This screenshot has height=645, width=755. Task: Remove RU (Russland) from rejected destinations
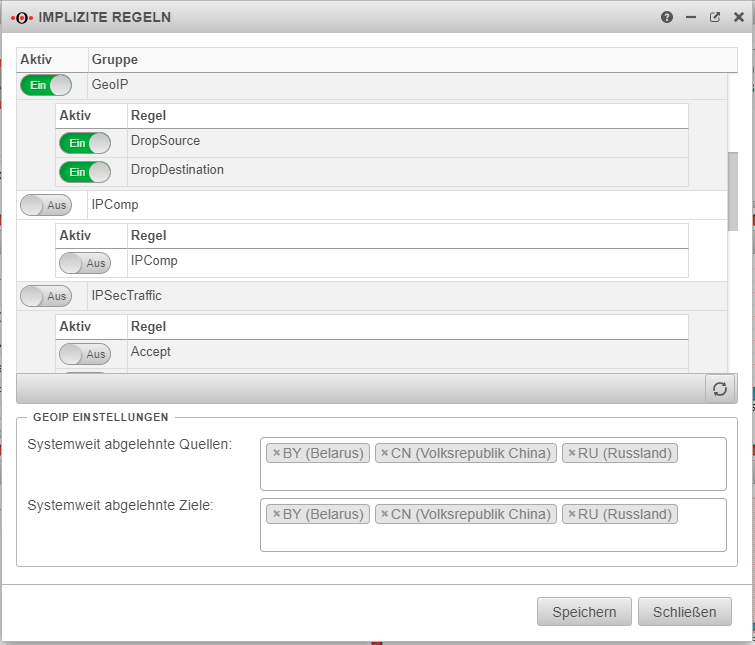pyautogui.click(x=571, y=514)
